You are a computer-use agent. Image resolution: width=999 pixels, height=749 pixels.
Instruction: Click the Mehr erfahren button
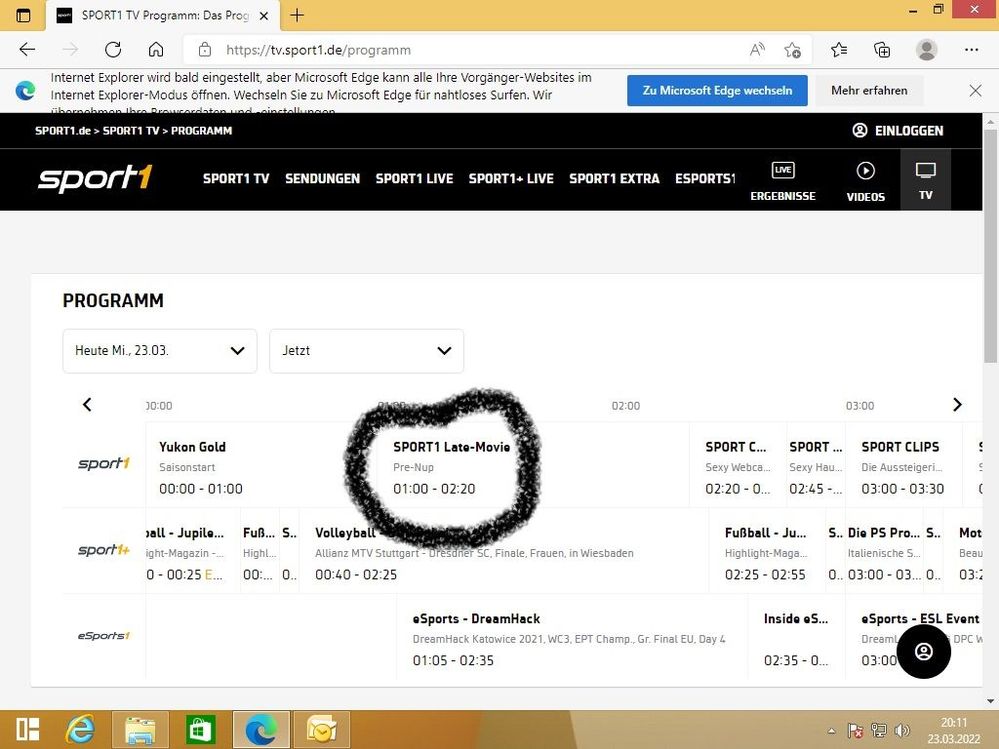pyautogui.click(x=869, y=90)
